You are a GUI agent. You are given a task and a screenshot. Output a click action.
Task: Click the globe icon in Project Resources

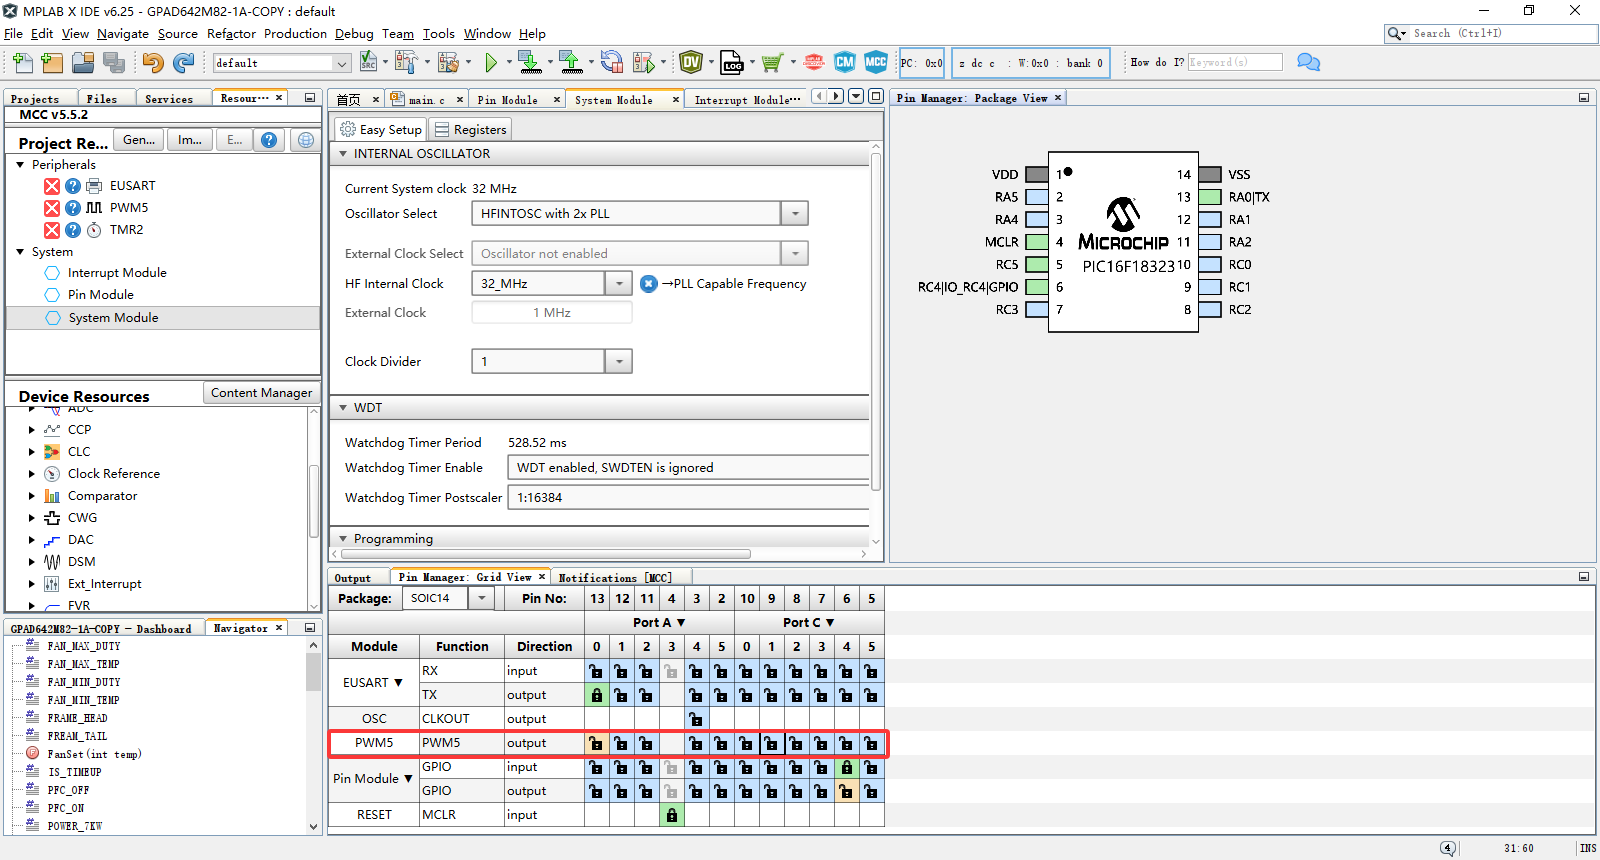pos(306,140)
